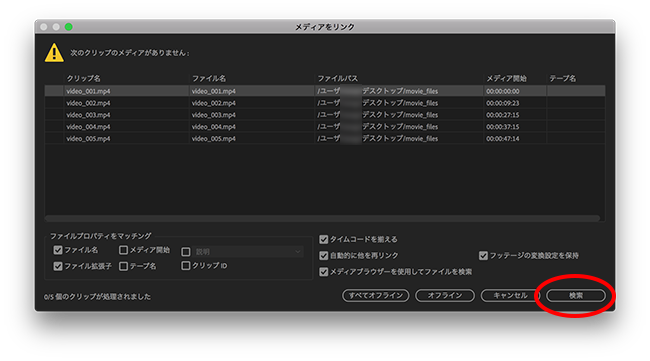Image resolution: width=650 pixels, height=361 pixels.
Task: Enable the クリップ ID checkbox
Action: tap(186, 266)
